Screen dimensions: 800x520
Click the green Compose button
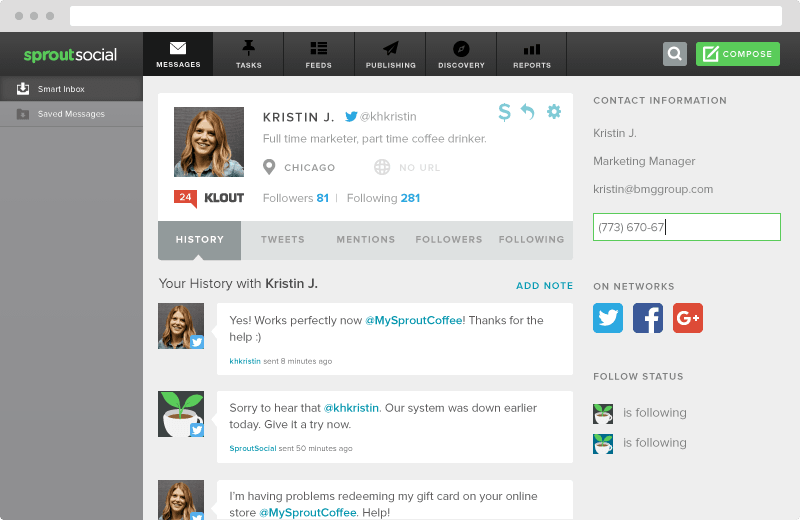pyautogui.click(x=738, y=54)
